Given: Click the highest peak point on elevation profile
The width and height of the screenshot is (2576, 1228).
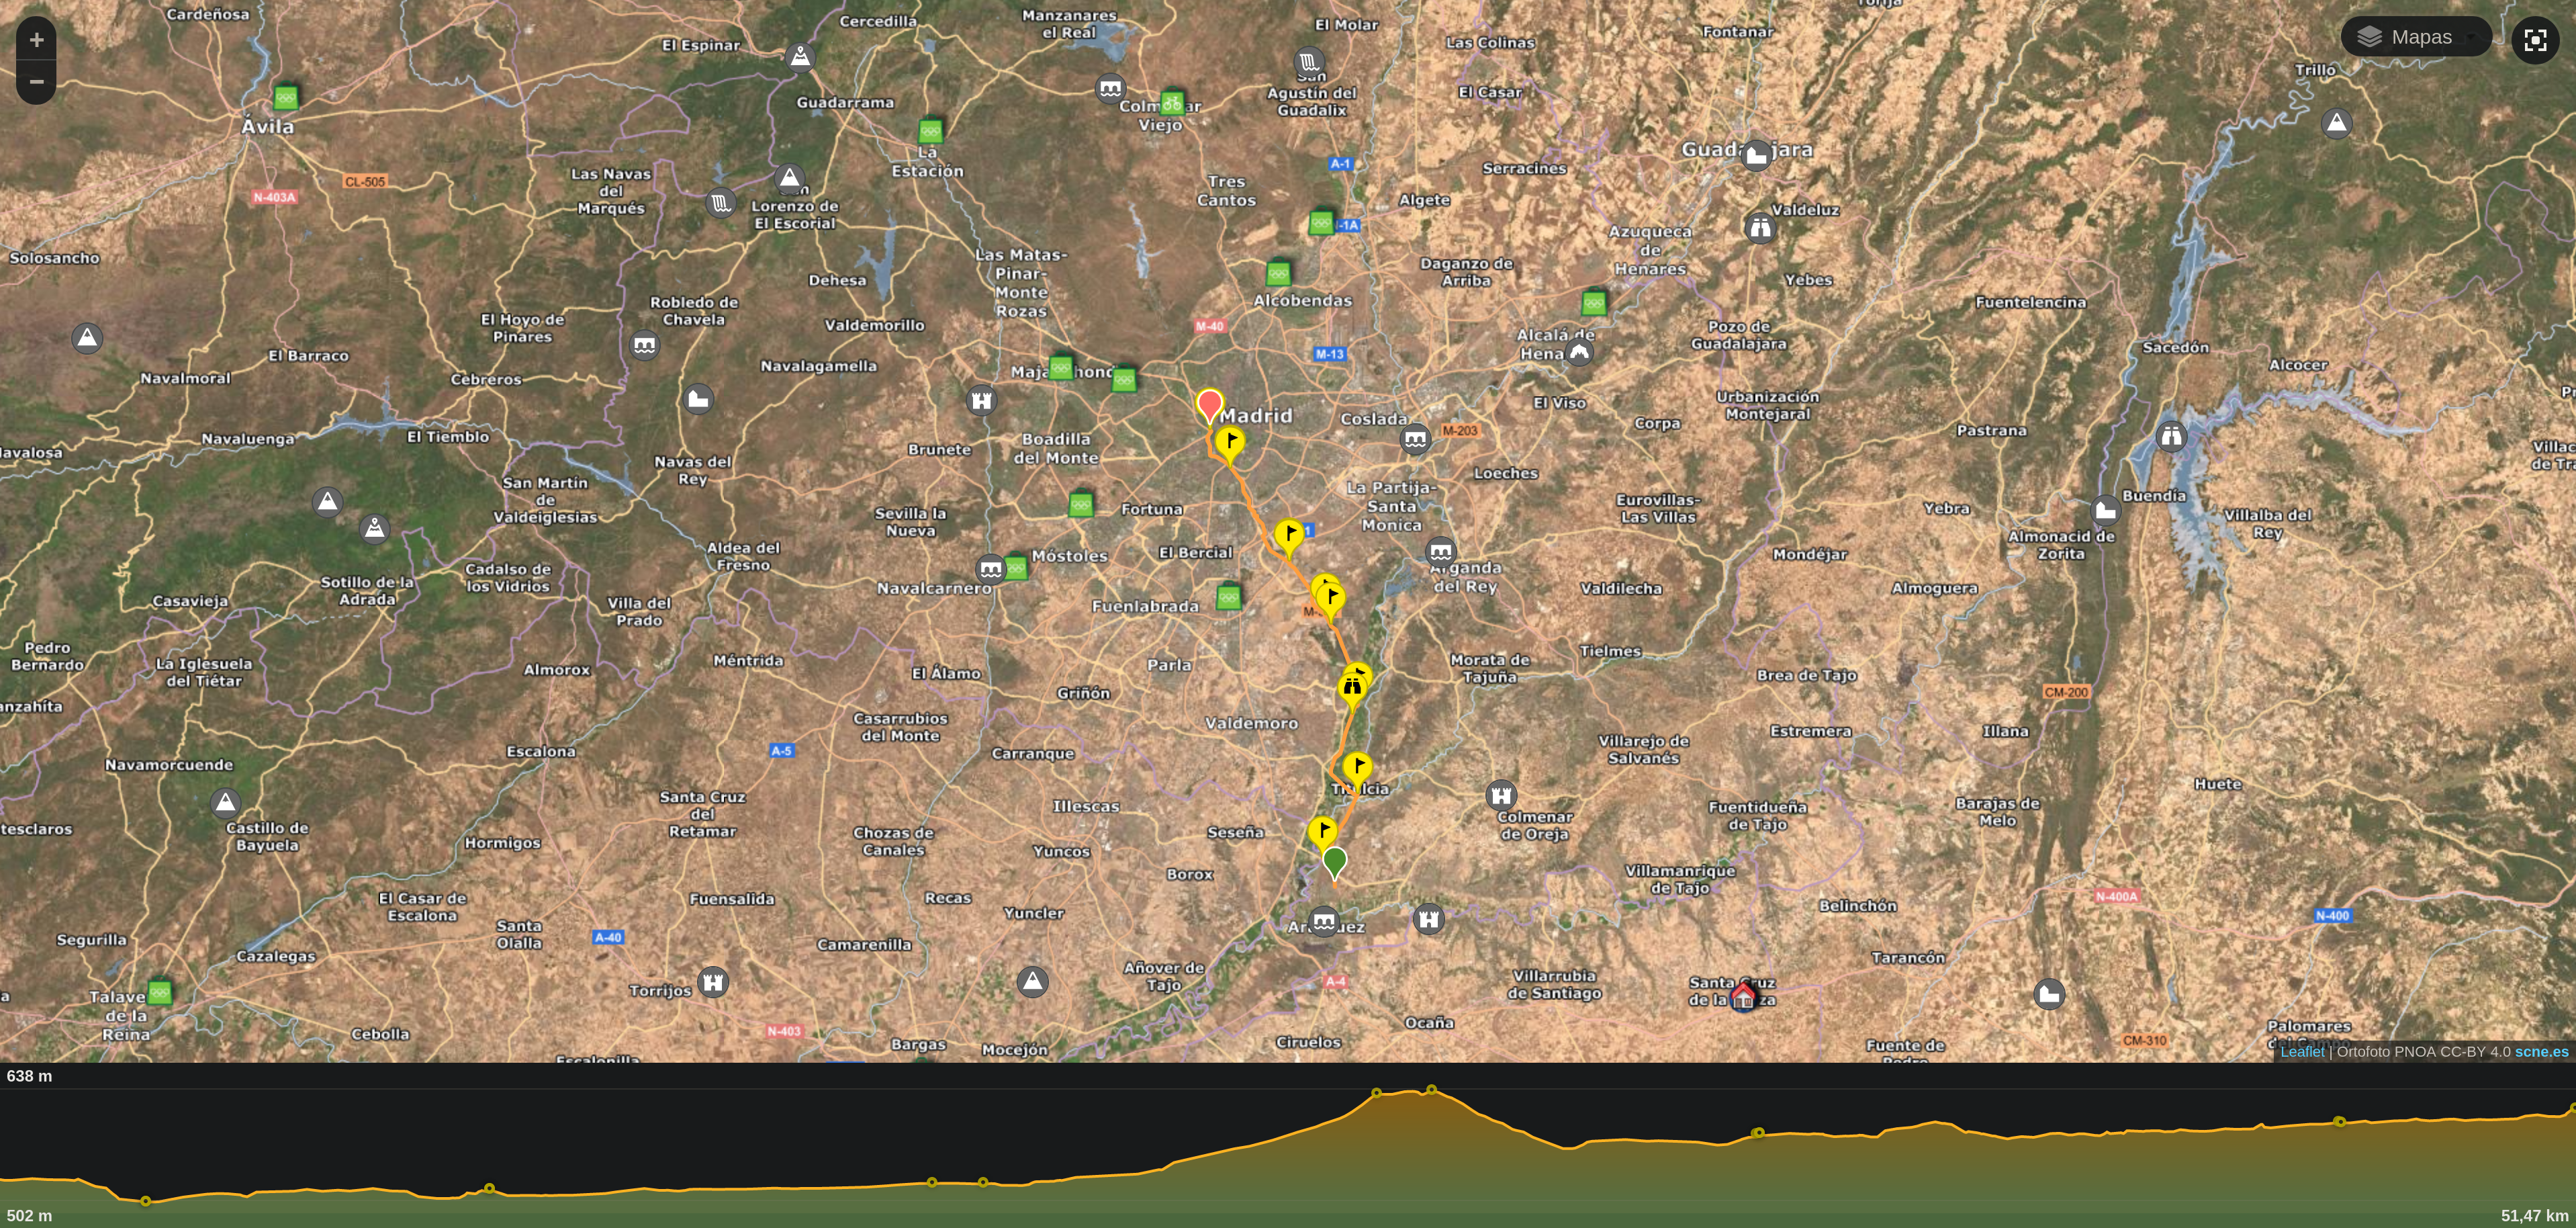Looking at the screenshot, I should click(x=1431, y=1089).
